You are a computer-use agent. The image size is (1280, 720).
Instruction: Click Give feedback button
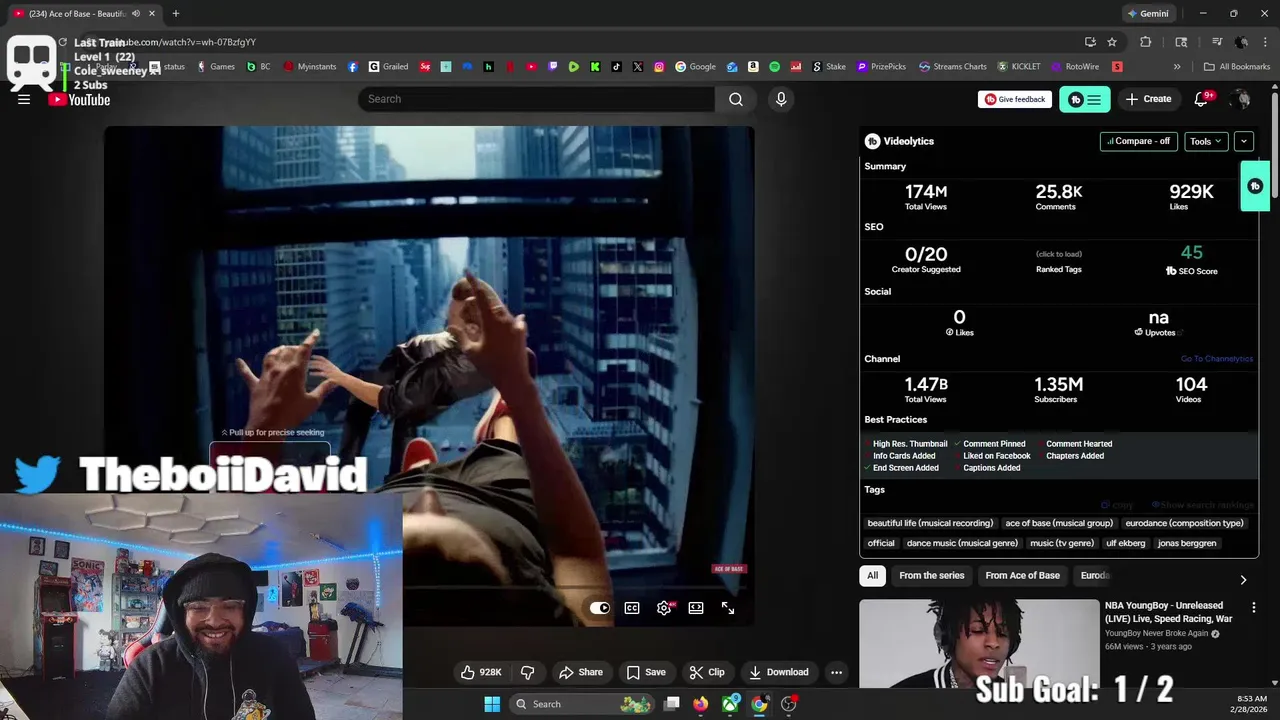[1015, 99]
